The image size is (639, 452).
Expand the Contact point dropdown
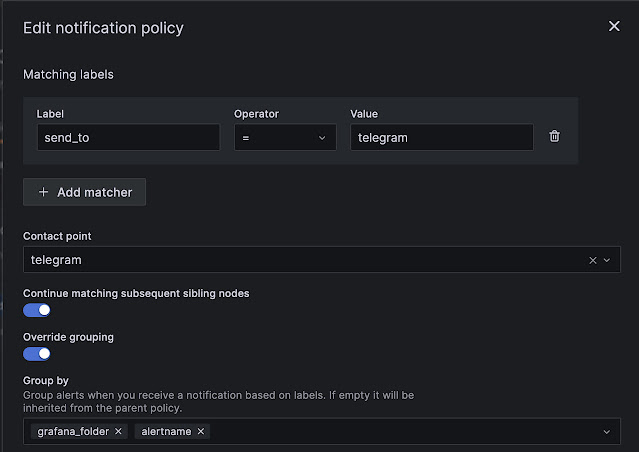click(606, 260)
